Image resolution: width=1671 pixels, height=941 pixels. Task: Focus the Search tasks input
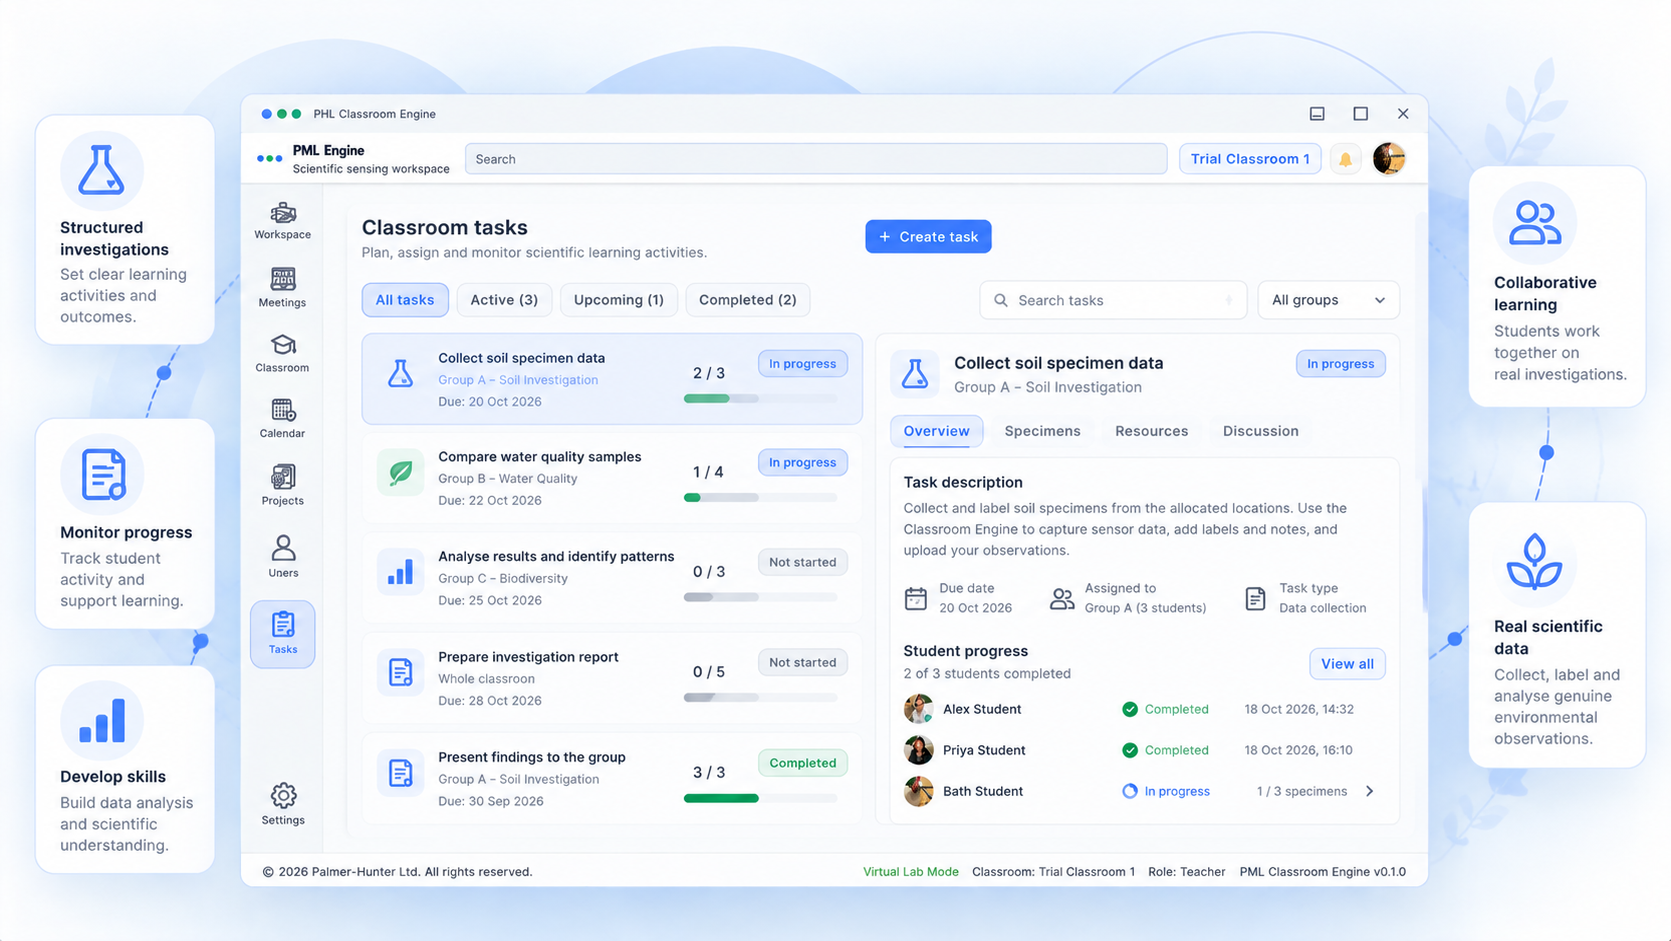coord(1113,300)
